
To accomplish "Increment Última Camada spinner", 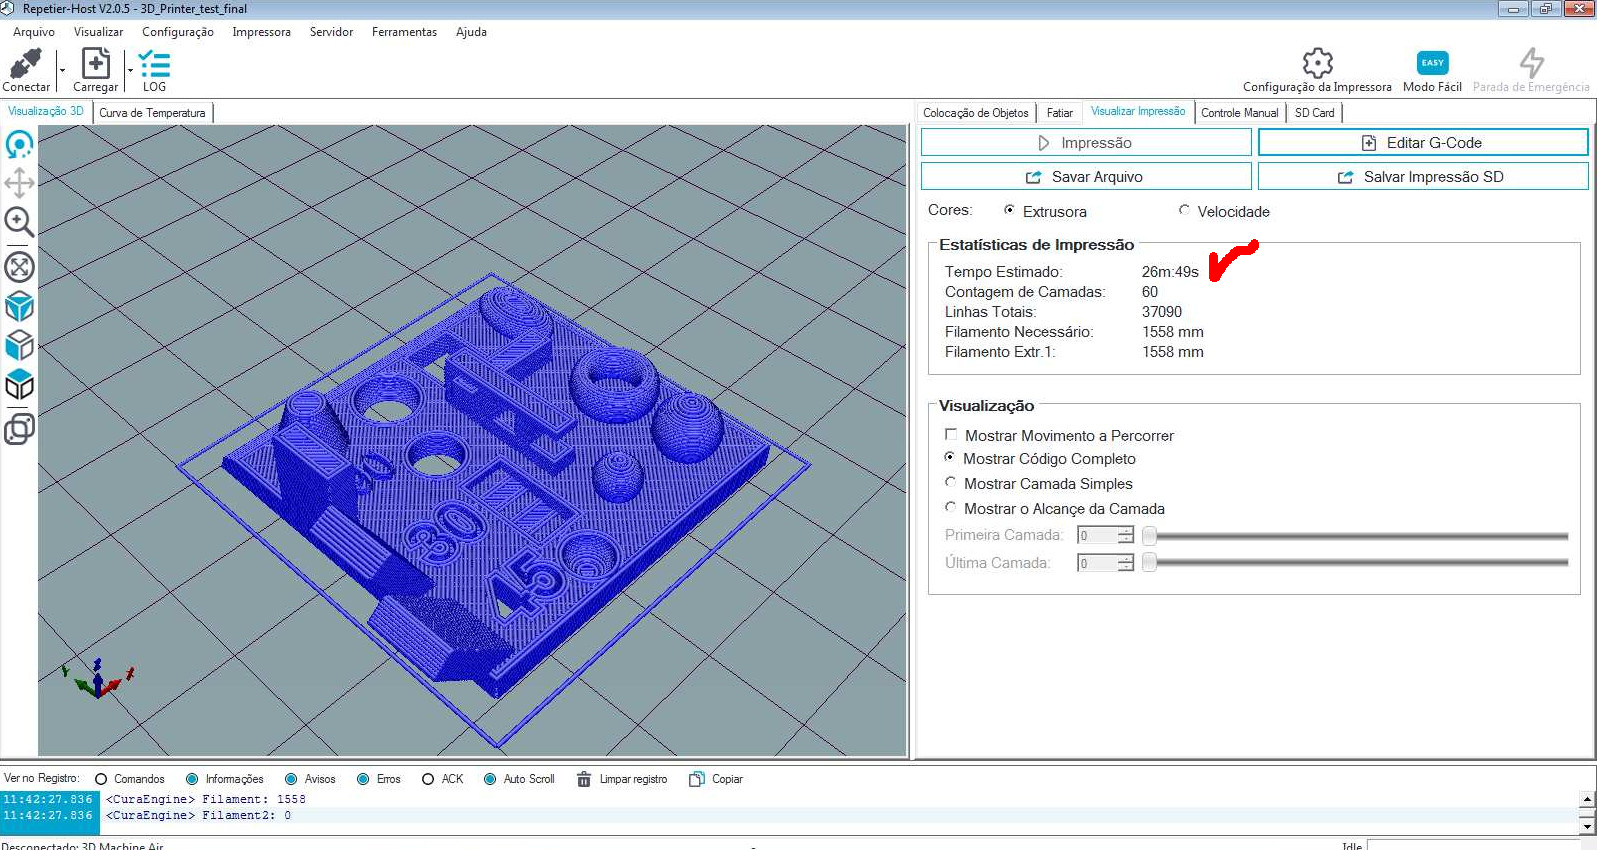I will pyautogui.click(x=1126, y=559).
